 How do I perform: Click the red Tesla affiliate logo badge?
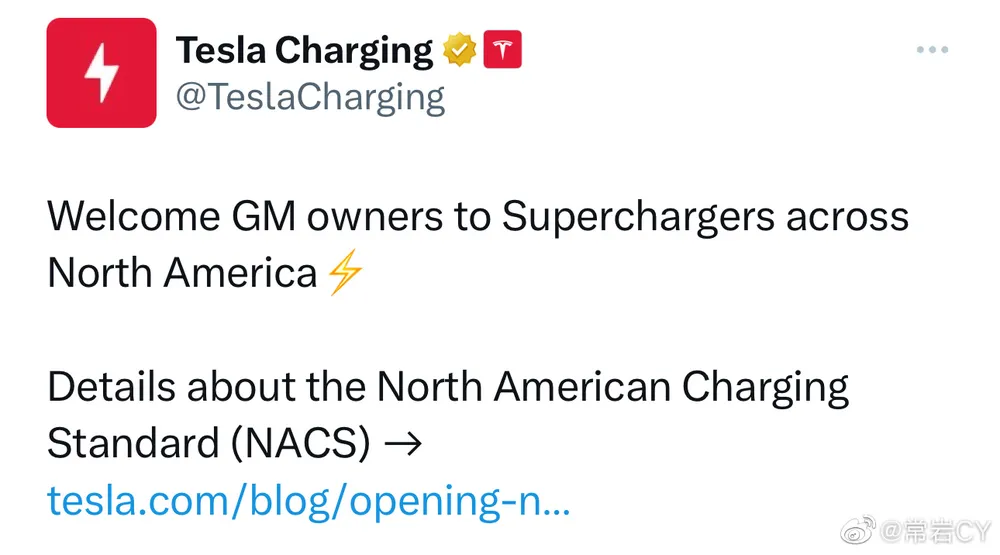(503, 49)
